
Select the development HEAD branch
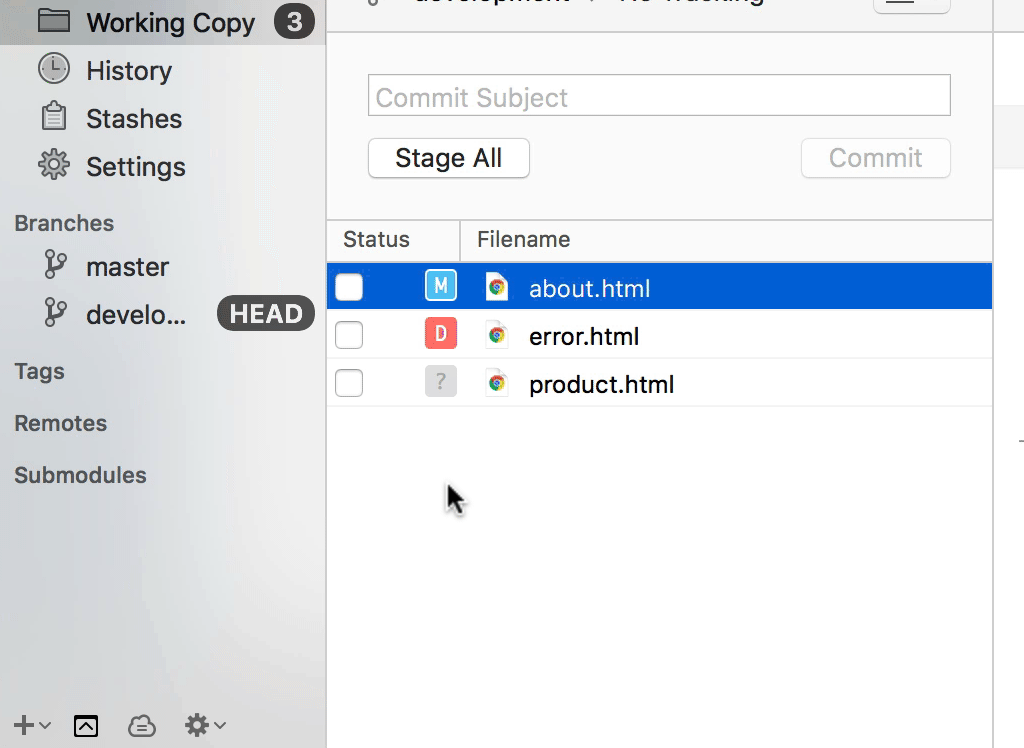point(136,315)
